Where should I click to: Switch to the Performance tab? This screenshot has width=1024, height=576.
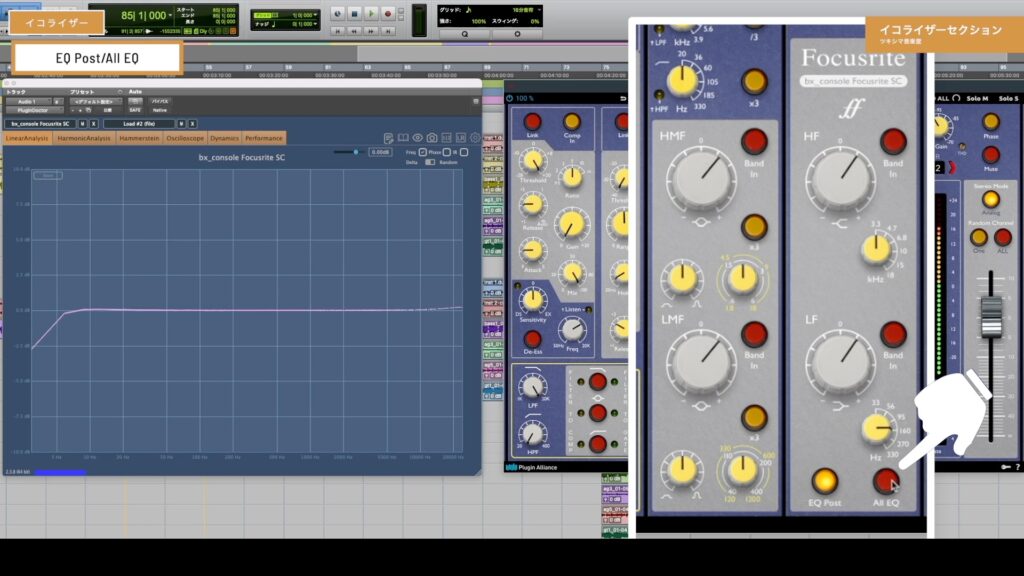tap(264, 138)
